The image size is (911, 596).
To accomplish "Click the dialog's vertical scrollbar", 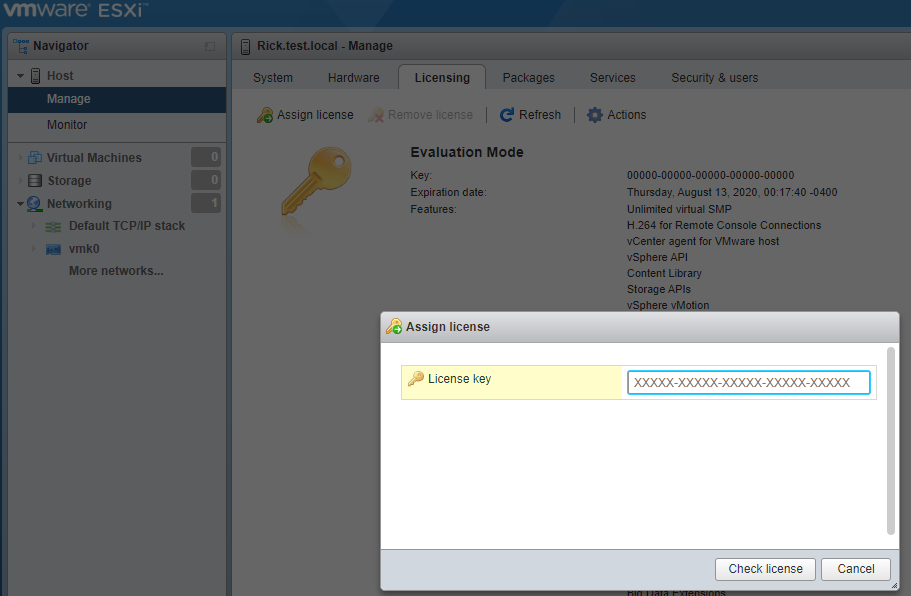I will (x=891, y=441).
